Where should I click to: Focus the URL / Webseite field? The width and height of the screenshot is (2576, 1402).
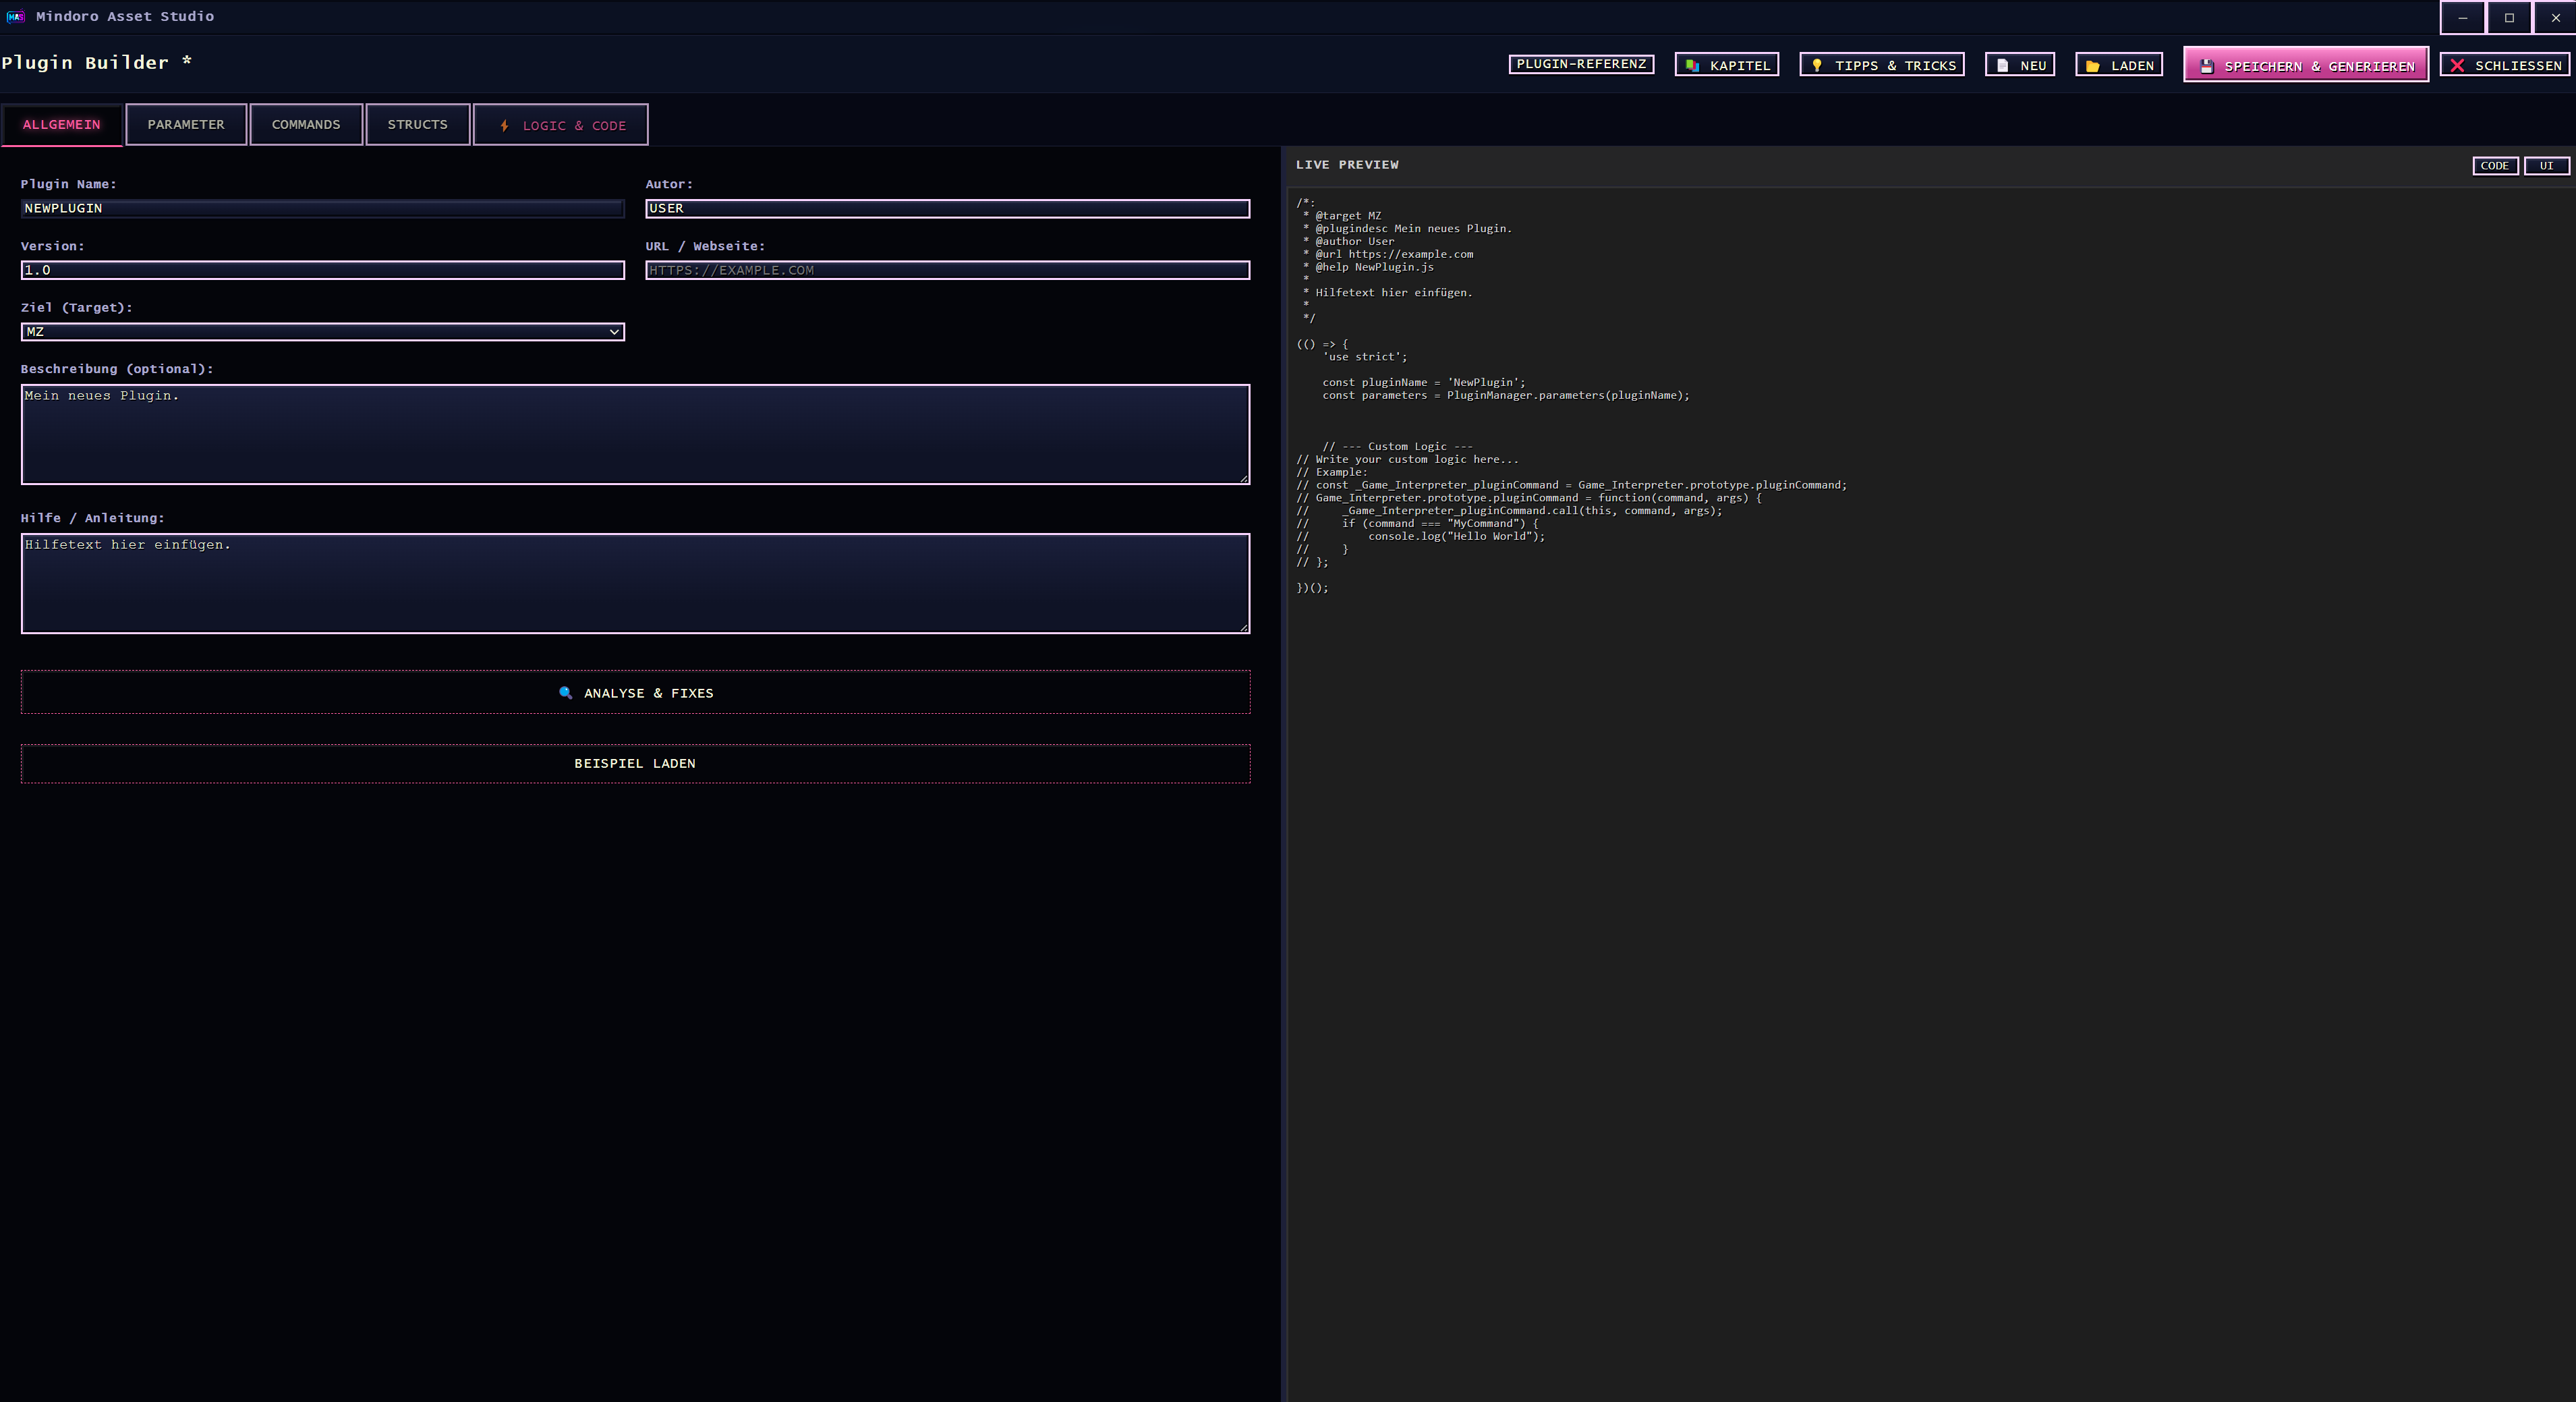946,270
